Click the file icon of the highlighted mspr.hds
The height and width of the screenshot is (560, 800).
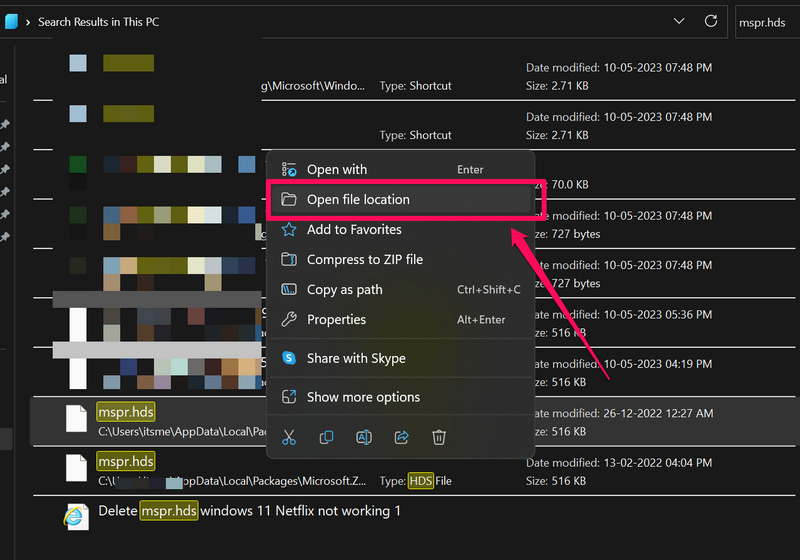pyautogui.click(x=77, y=418)
